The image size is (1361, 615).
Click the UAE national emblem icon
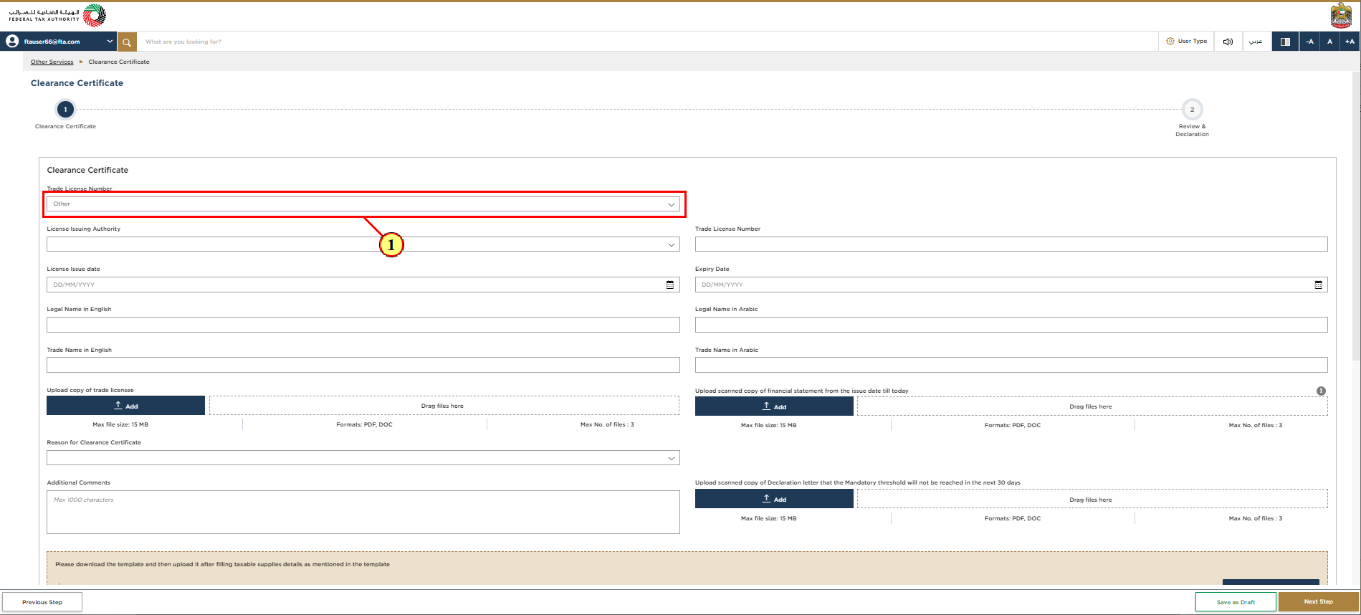coord(1341,15)
